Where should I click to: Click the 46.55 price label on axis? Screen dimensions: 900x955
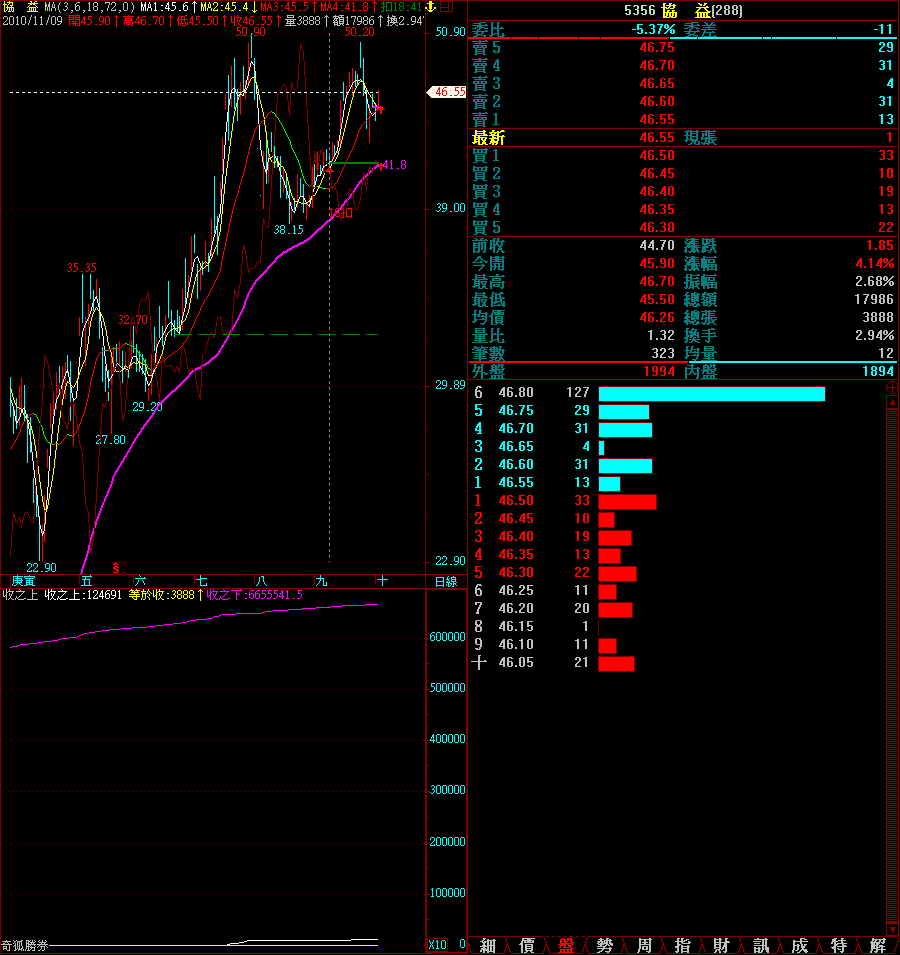[449, 92]
